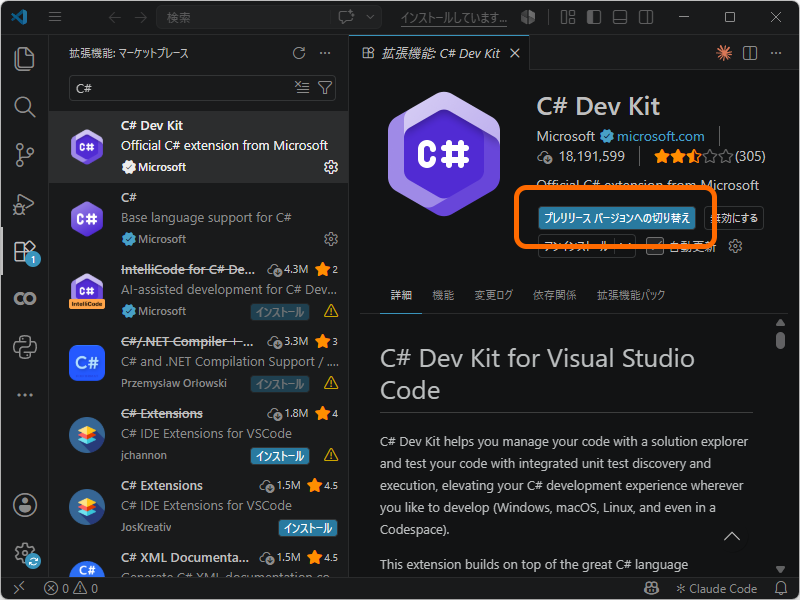Open the hamburger application menu

[x=55, y=17]
